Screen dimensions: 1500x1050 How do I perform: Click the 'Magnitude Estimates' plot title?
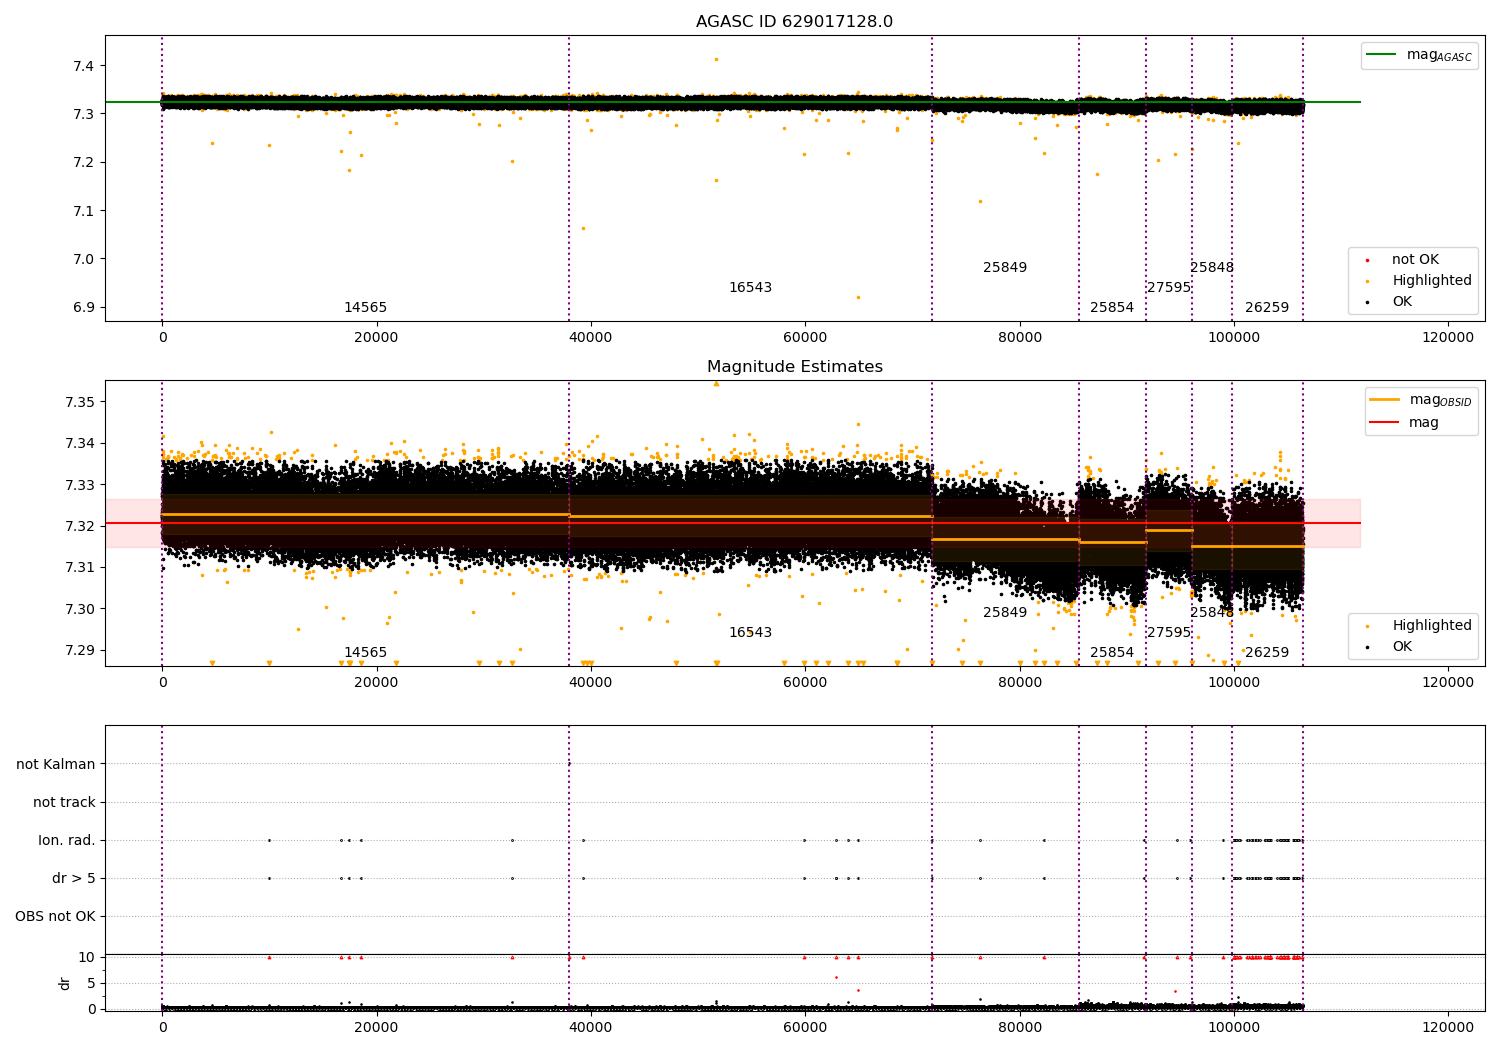794,367
